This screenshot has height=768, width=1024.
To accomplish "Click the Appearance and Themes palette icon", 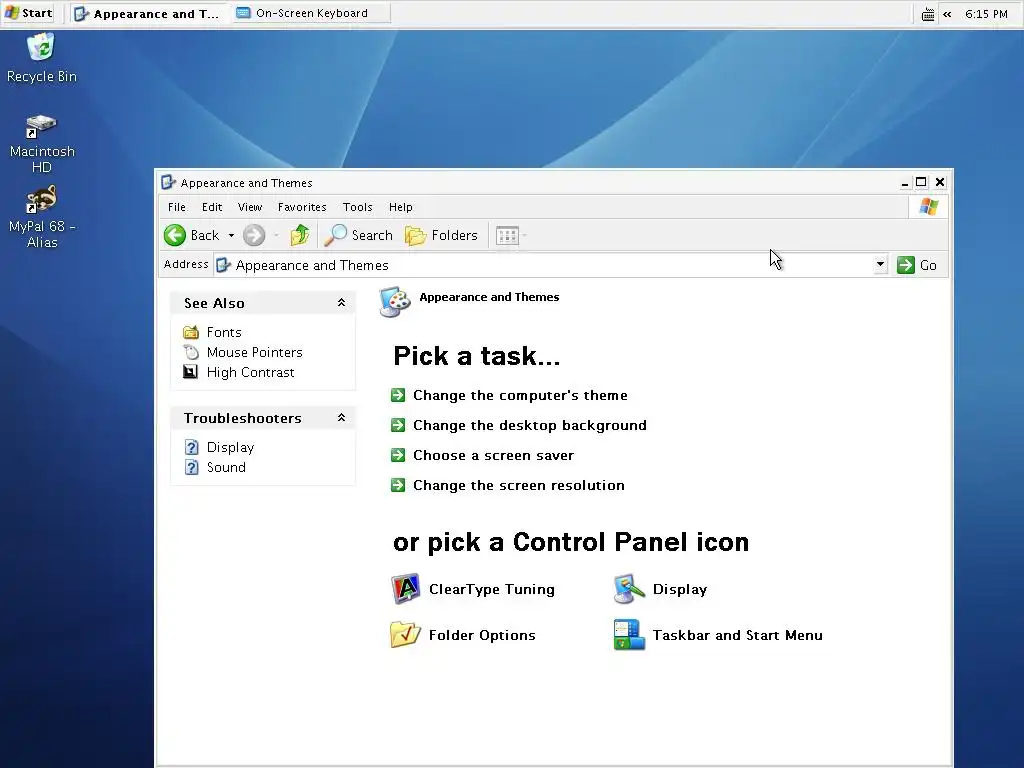I will click(395, 302).
